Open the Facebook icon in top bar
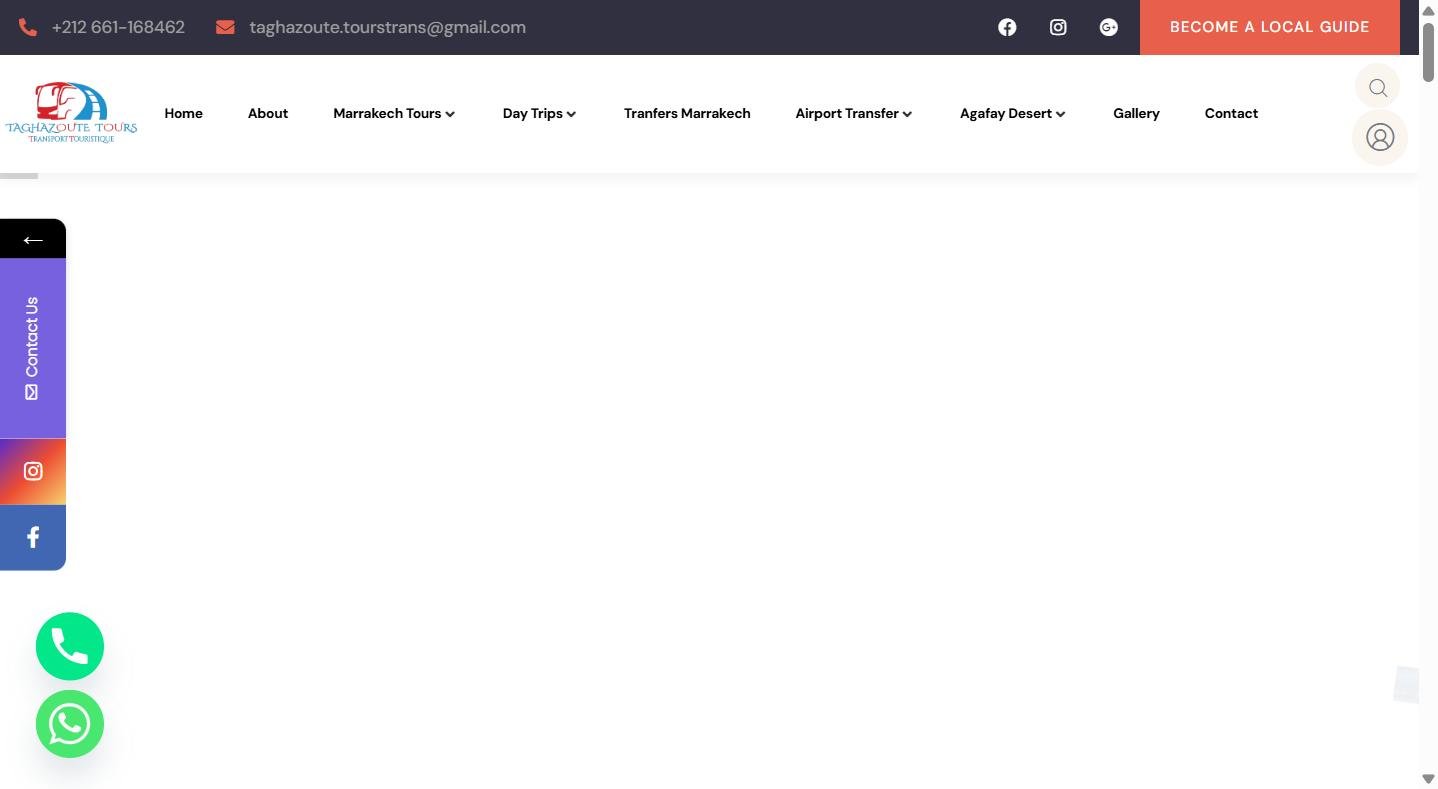 1007,27
